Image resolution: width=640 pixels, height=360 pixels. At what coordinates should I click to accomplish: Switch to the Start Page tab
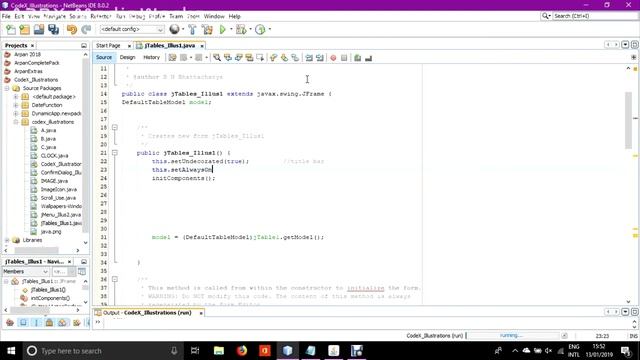tap(108, 46)
